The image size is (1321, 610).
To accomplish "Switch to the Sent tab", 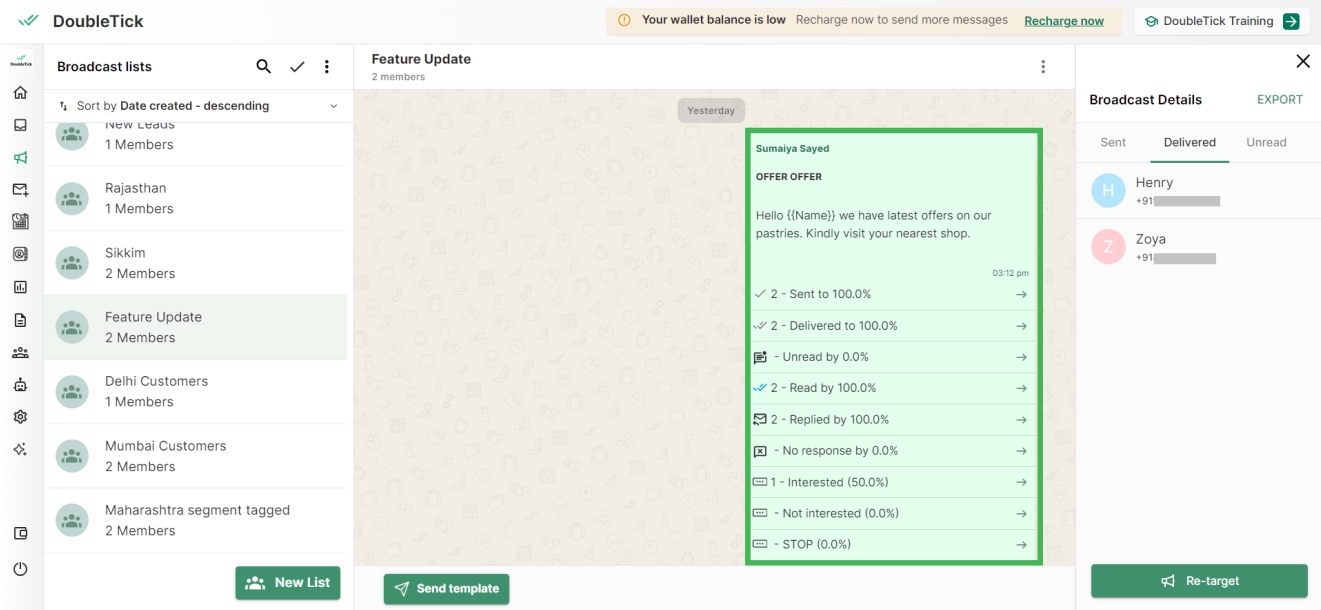I will click(1113, 142).
